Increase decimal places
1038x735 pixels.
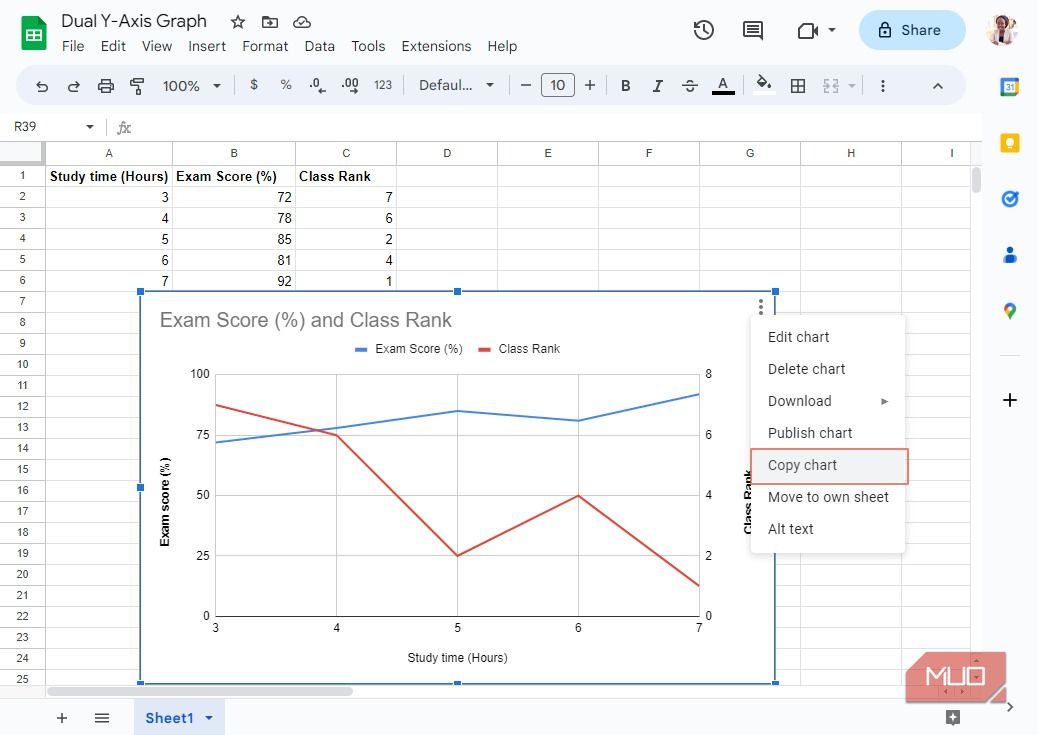click(349, 85)
